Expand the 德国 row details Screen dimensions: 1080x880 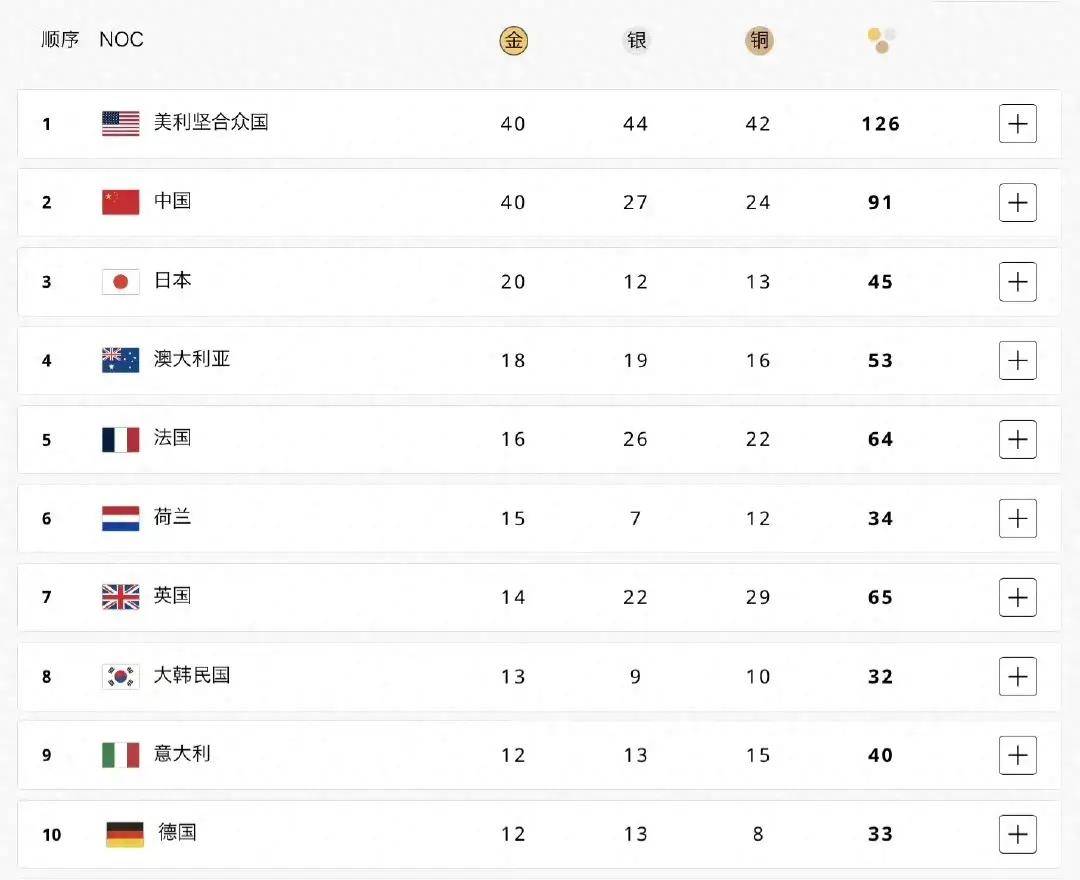[x=1017, y=834]
